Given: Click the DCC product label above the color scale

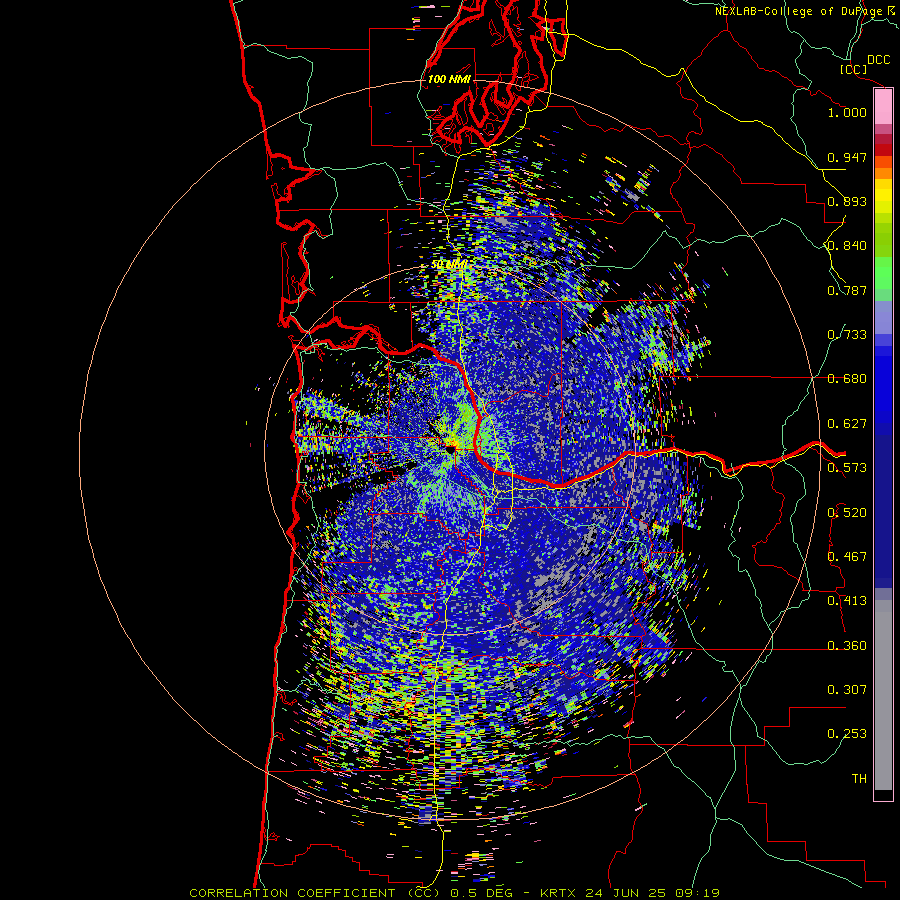Looking at the screenshot, I should click(x=878, y=60).
